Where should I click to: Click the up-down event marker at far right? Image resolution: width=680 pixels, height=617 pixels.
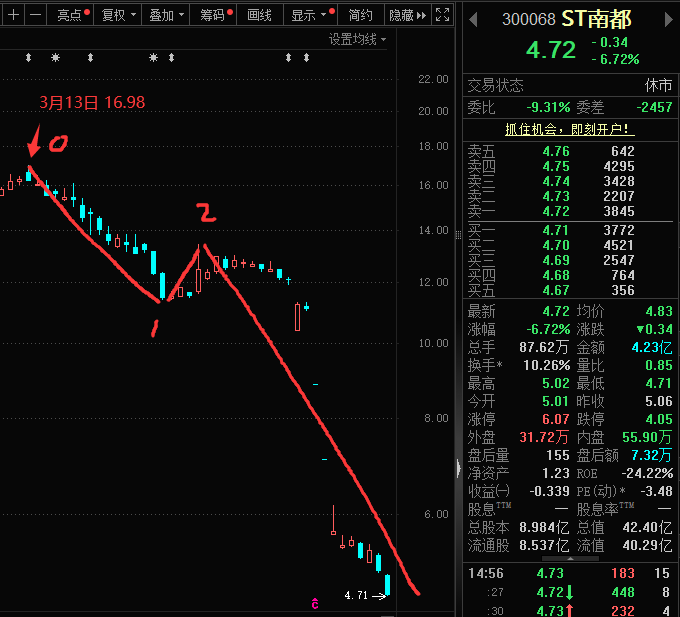click(x=306, y=57)
